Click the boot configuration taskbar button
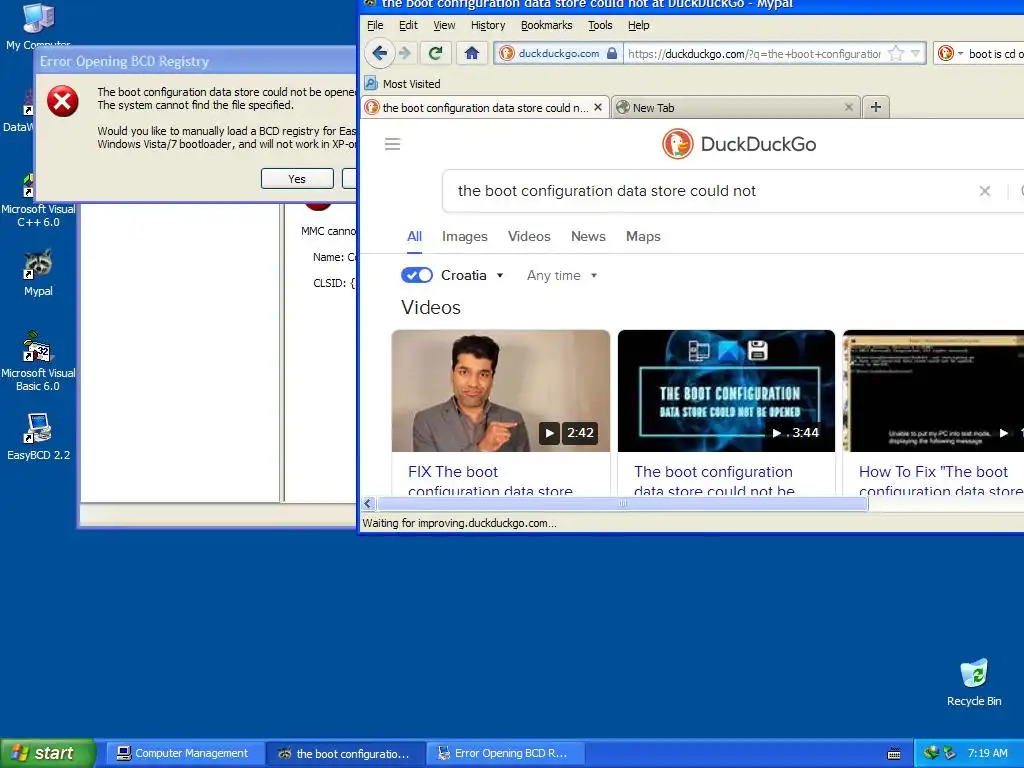 pyautogui.click(x=344, y=753)
